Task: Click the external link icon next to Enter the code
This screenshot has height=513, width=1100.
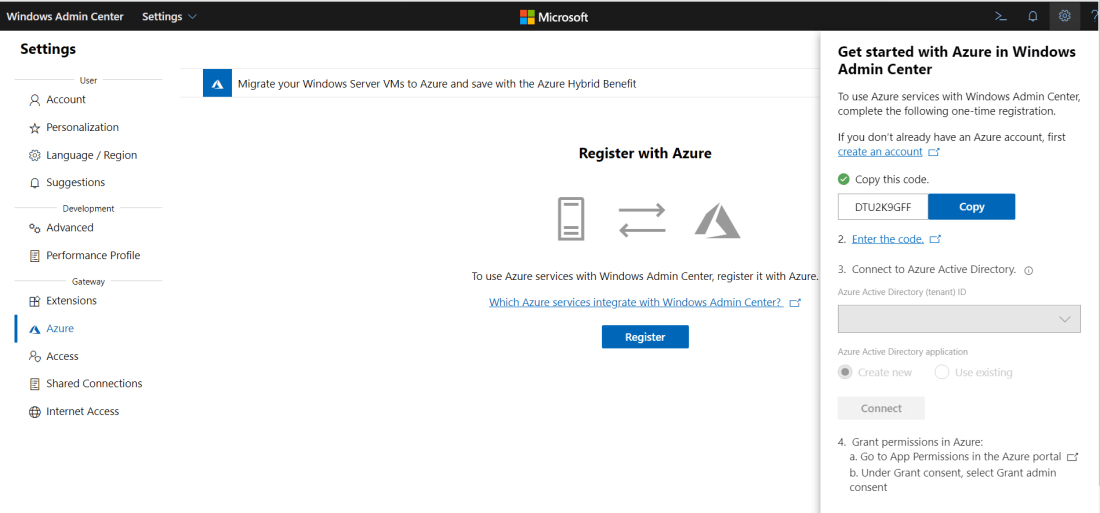Action: (x=935, y=240)
